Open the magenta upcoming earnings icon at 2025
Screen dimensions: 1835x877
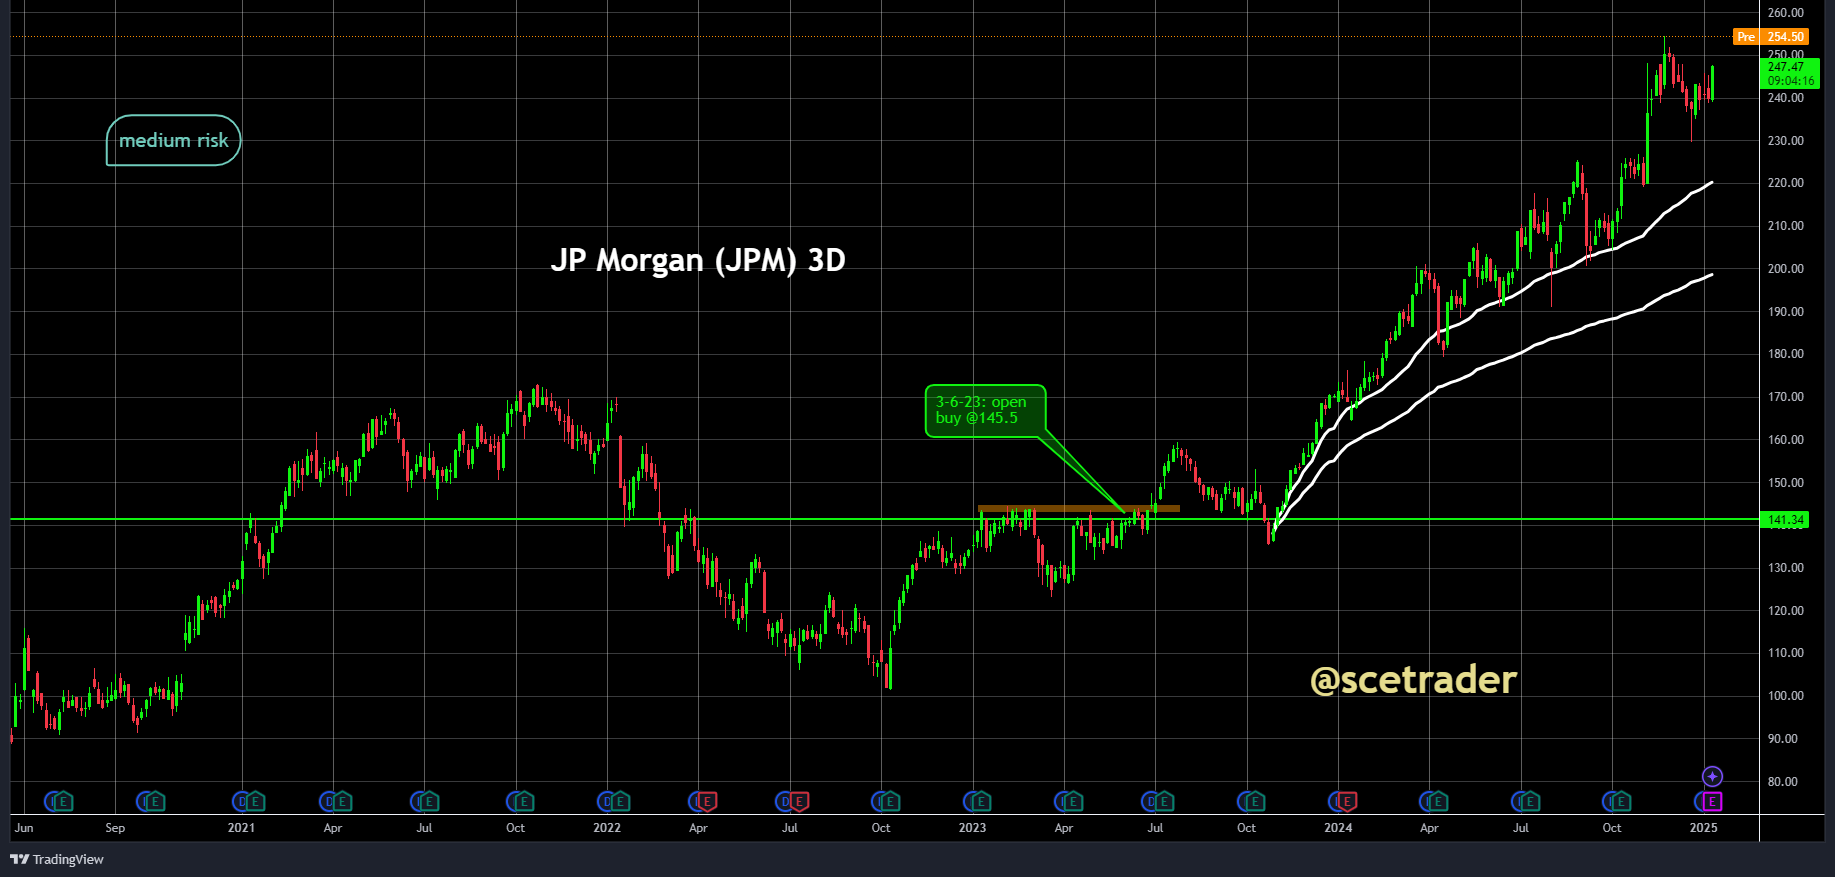(1712, 801)
